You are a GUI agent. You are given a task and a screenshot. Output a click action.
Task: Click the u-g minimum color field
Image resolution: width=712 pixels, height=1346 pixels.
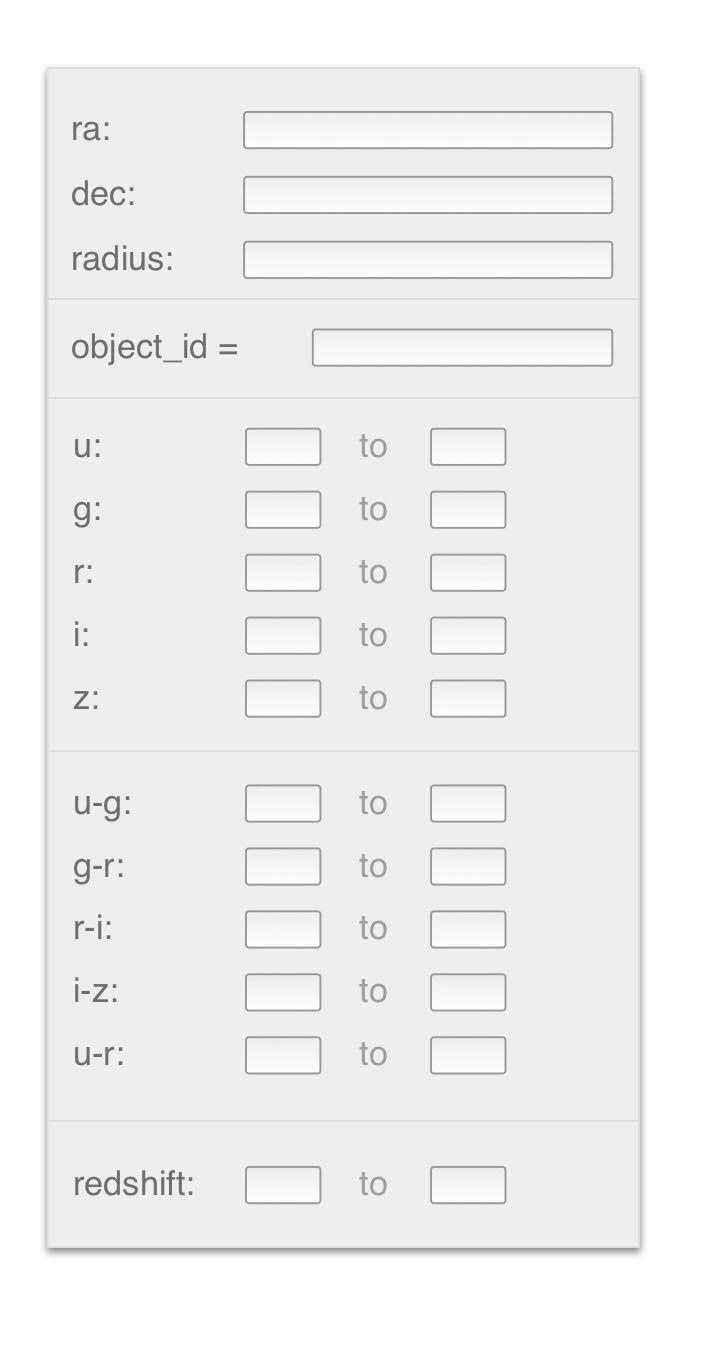(x=283, y=804)
